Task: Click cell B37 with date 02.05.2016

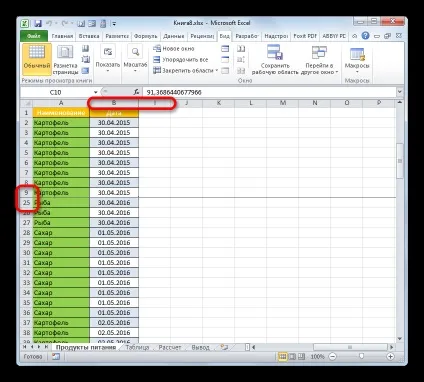Action: [114, 323]
